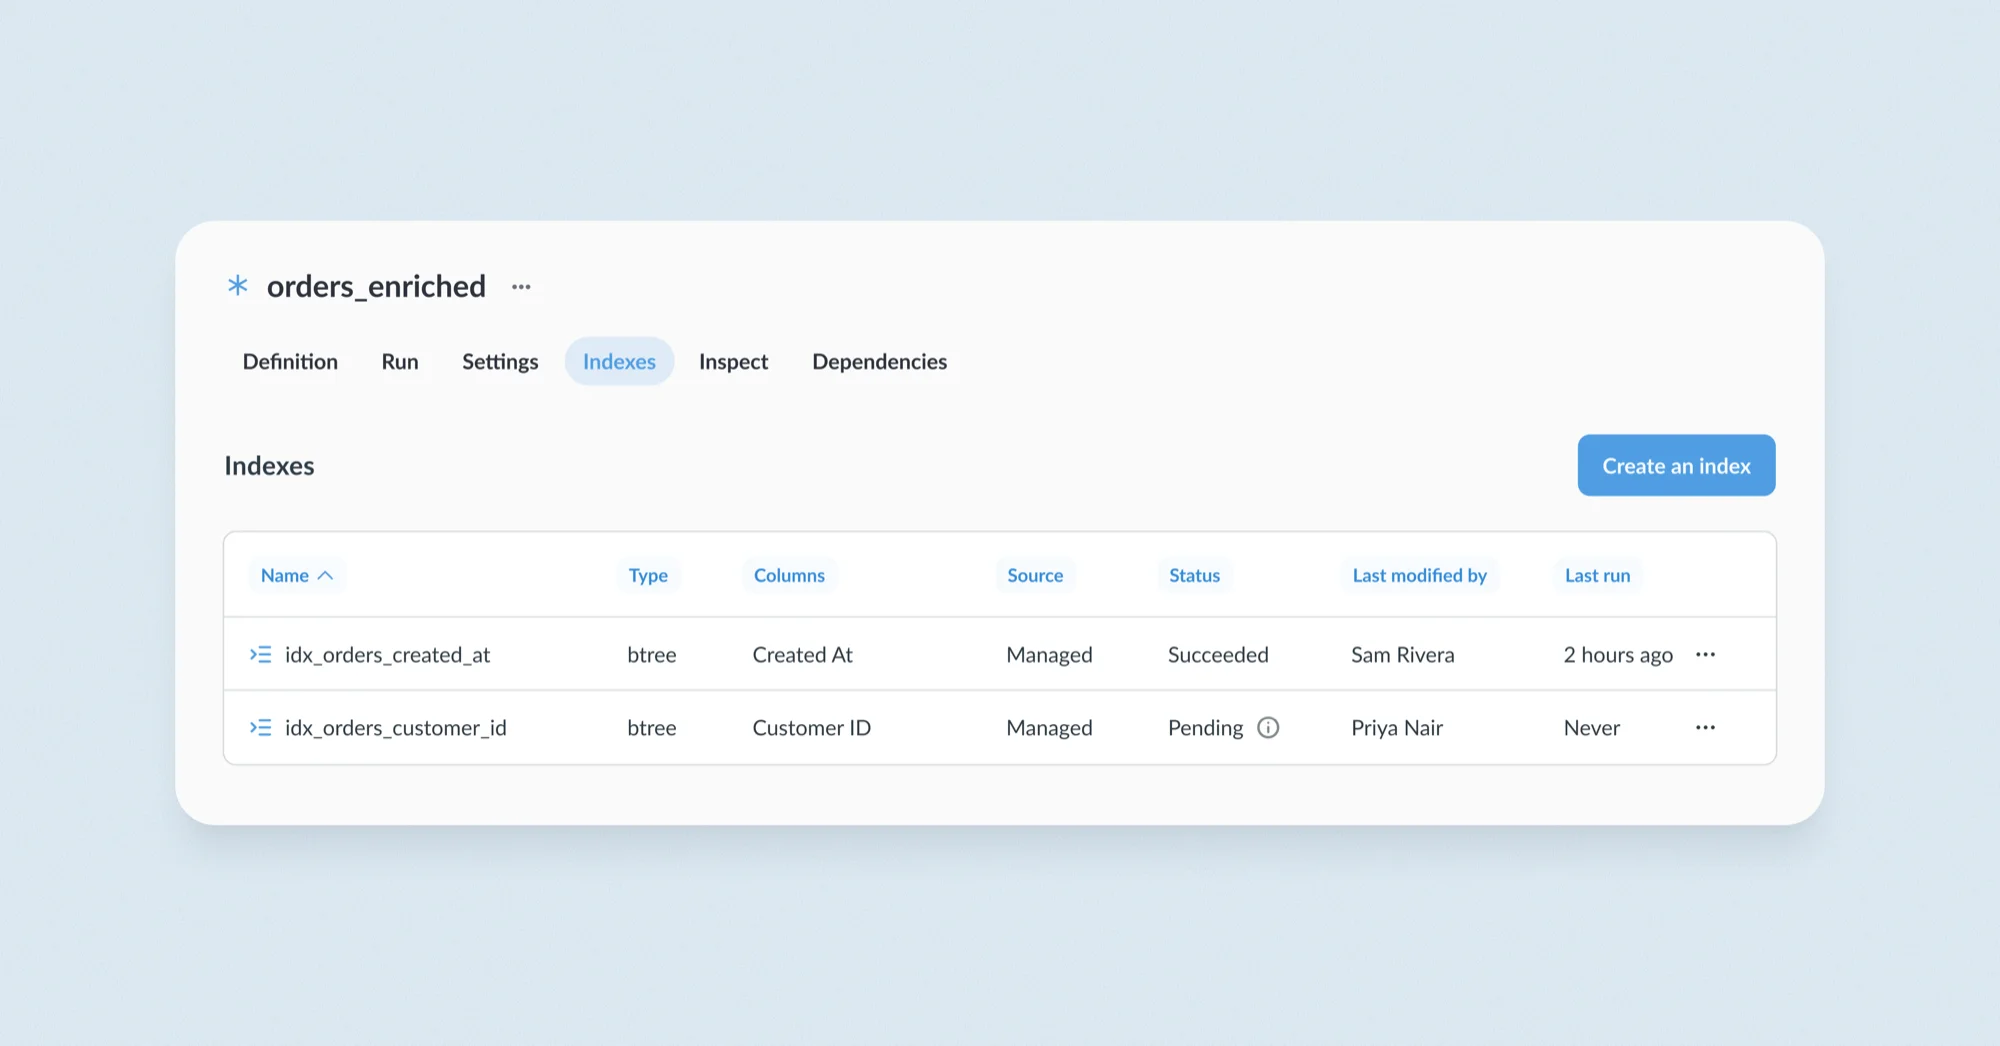Click the info icon next to Pending status
Image resolution: width=2000 pixels, height=1046 pixels.
tap(1268, 727)
